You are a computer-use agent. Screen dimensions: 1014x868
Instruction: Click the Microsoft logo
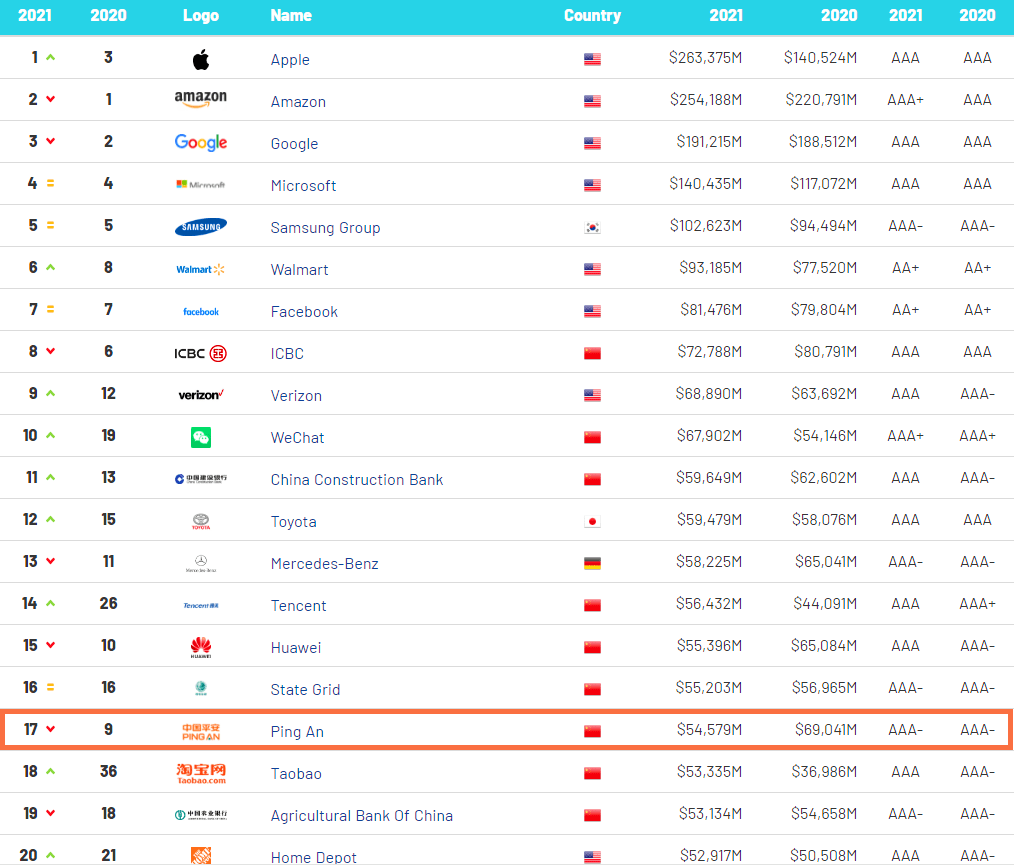[x=200, y=184]
